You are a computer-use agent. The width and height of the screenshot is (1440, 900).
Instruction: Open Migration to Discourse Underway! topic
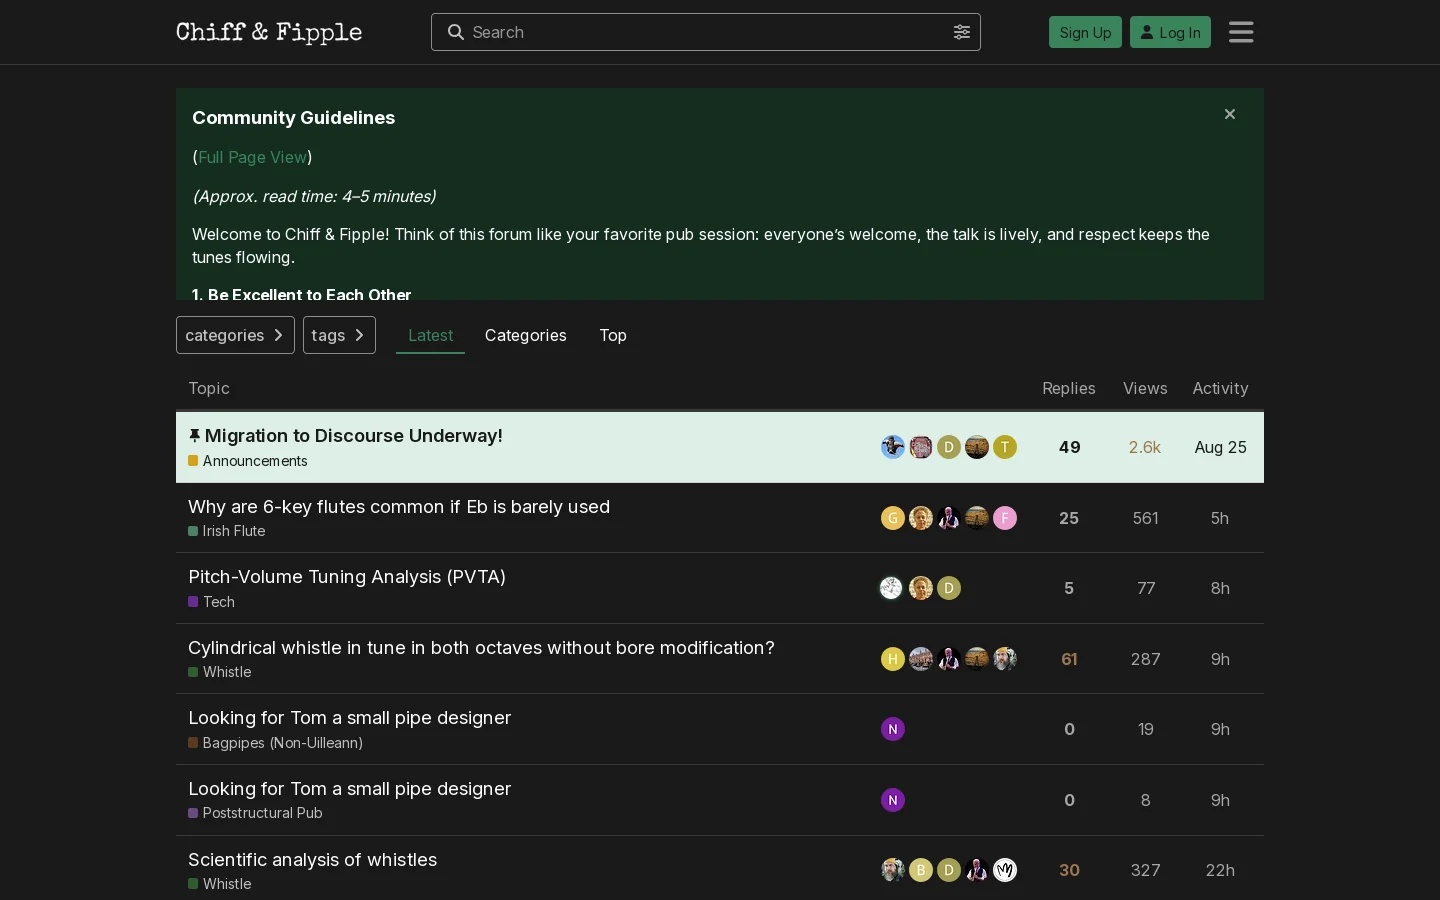coord(353,436)
